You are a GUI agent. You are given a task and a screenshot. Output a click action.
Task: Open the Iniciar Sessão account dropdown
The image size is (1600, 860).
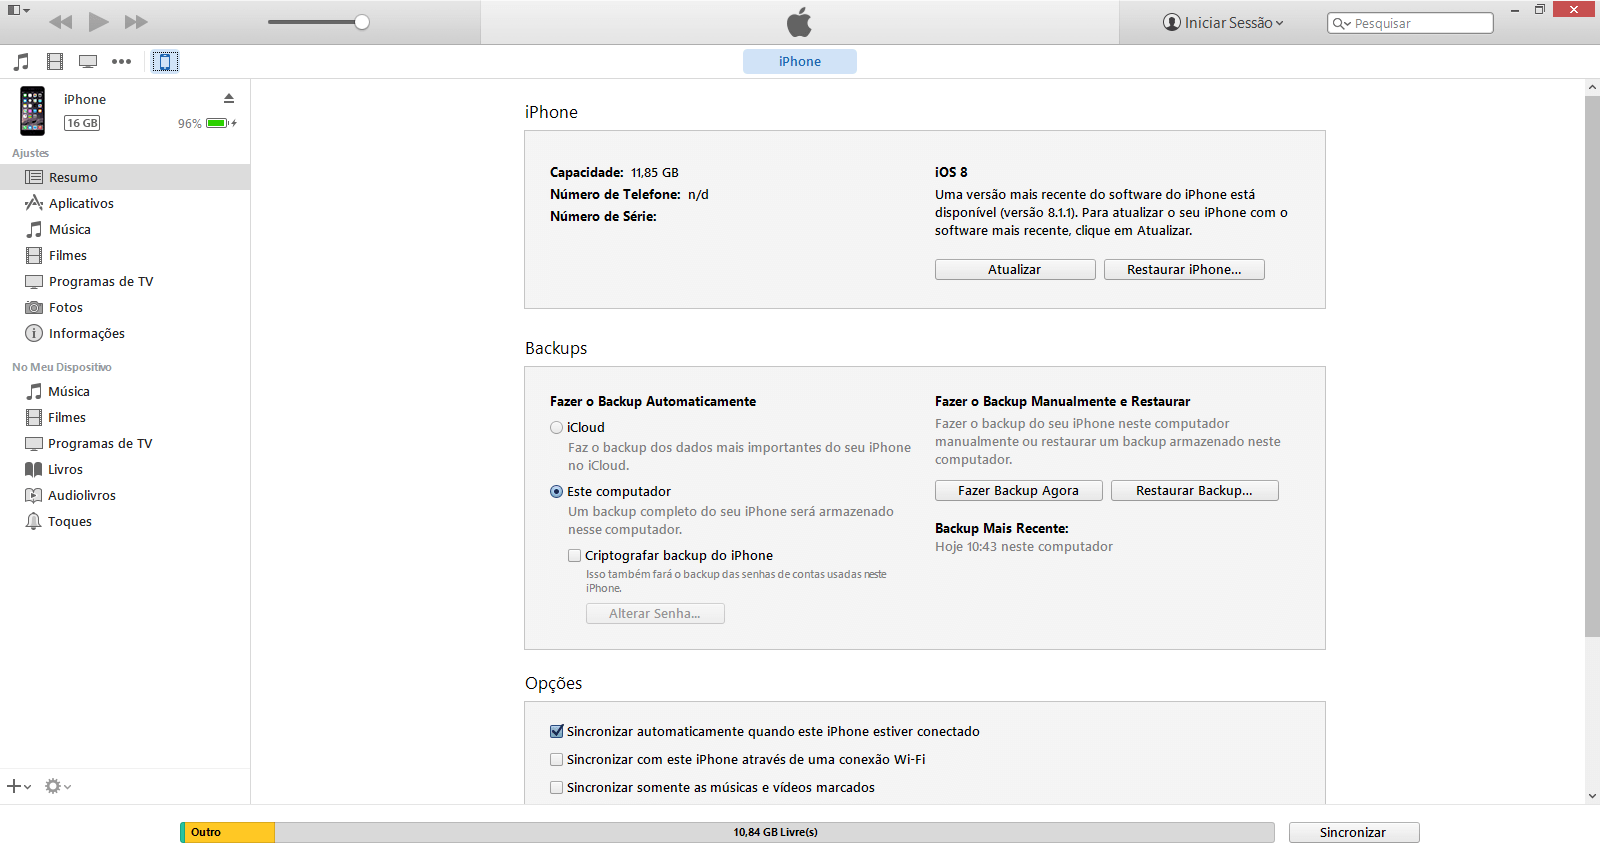click(x=1223, y=22)
